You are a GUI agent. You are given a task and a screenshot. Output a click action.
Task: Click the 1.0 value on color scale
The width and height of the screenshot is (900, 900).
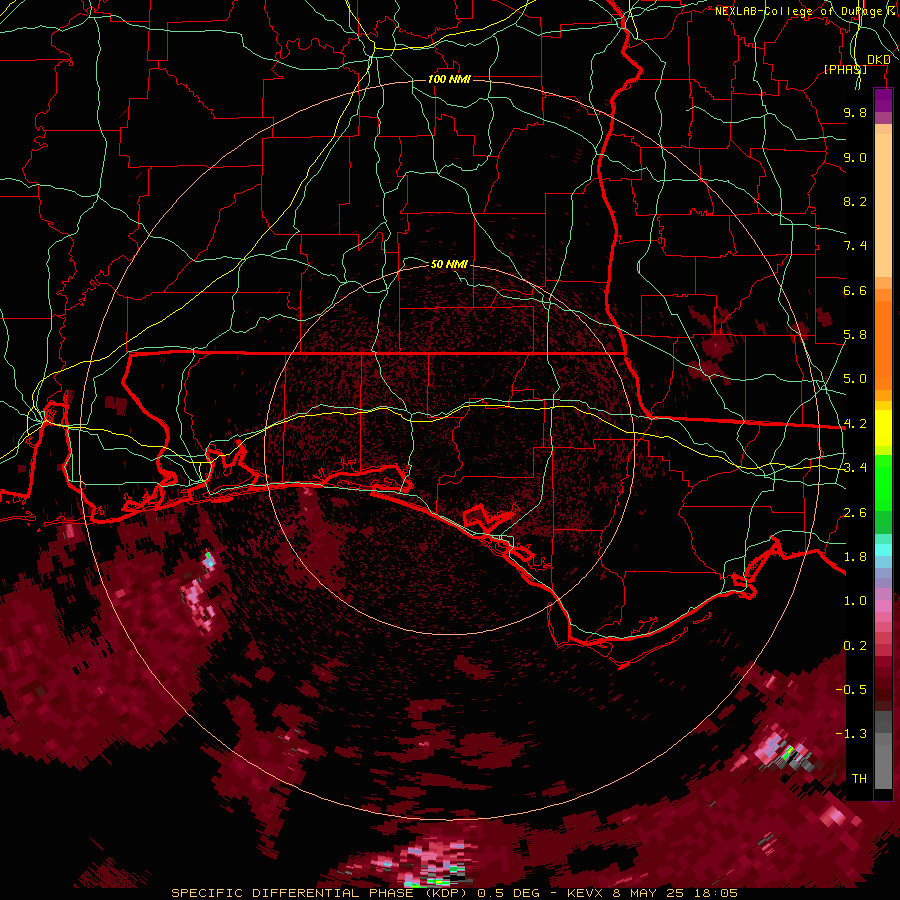pos(855,601)
